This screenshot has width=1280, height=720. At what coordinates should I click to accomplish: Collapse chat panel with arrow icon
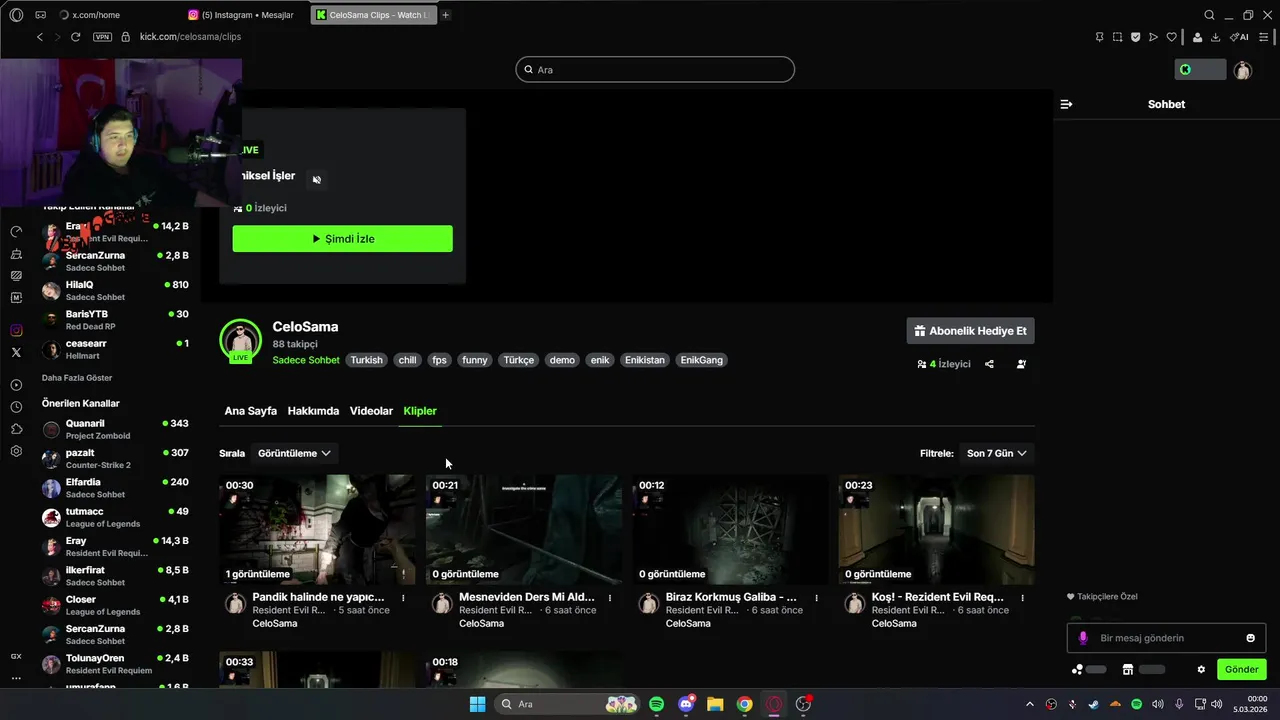[1066, 104]
